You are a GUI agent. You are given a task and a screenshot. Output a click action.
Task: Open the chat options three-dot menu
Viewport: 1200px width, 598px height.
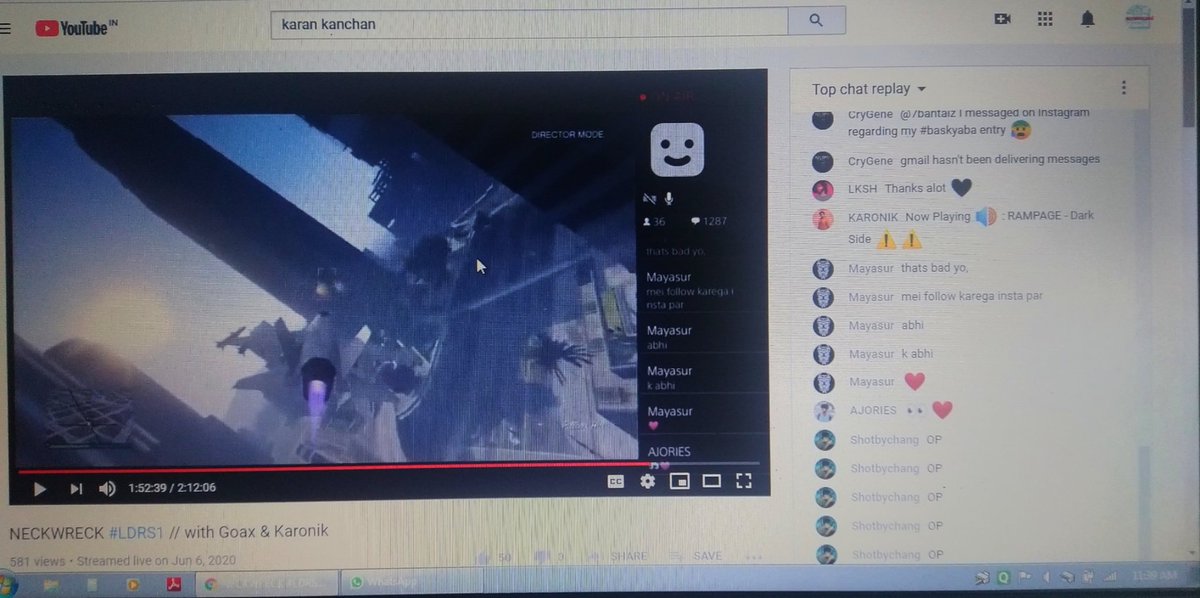point(1124,88)
